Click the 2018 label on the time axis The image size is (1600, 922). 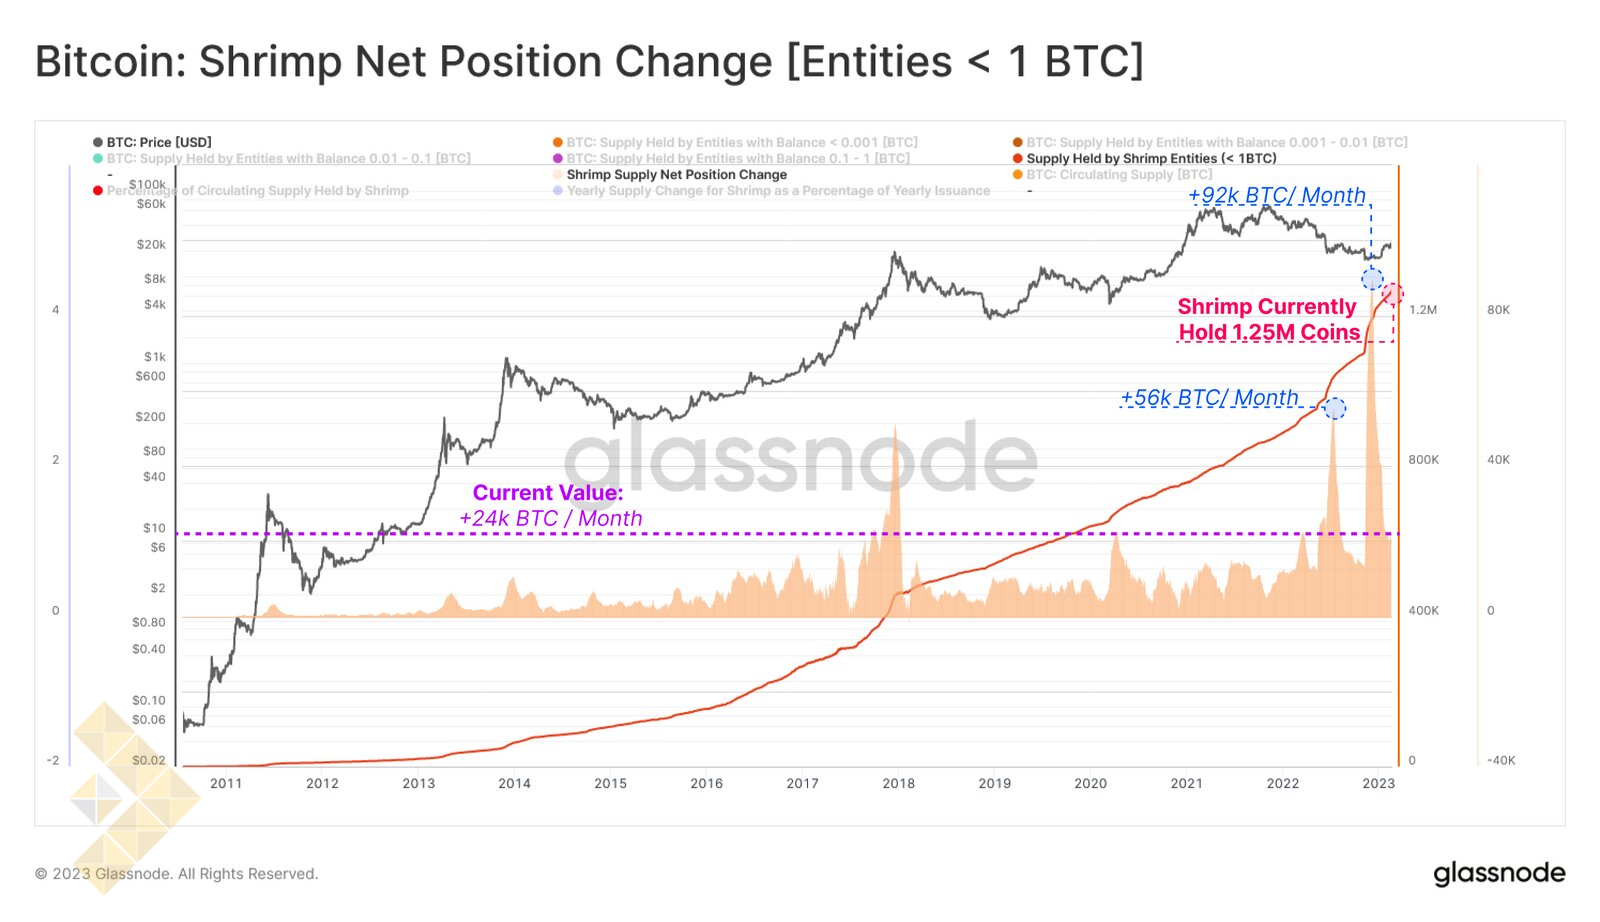tap(898, 784)
